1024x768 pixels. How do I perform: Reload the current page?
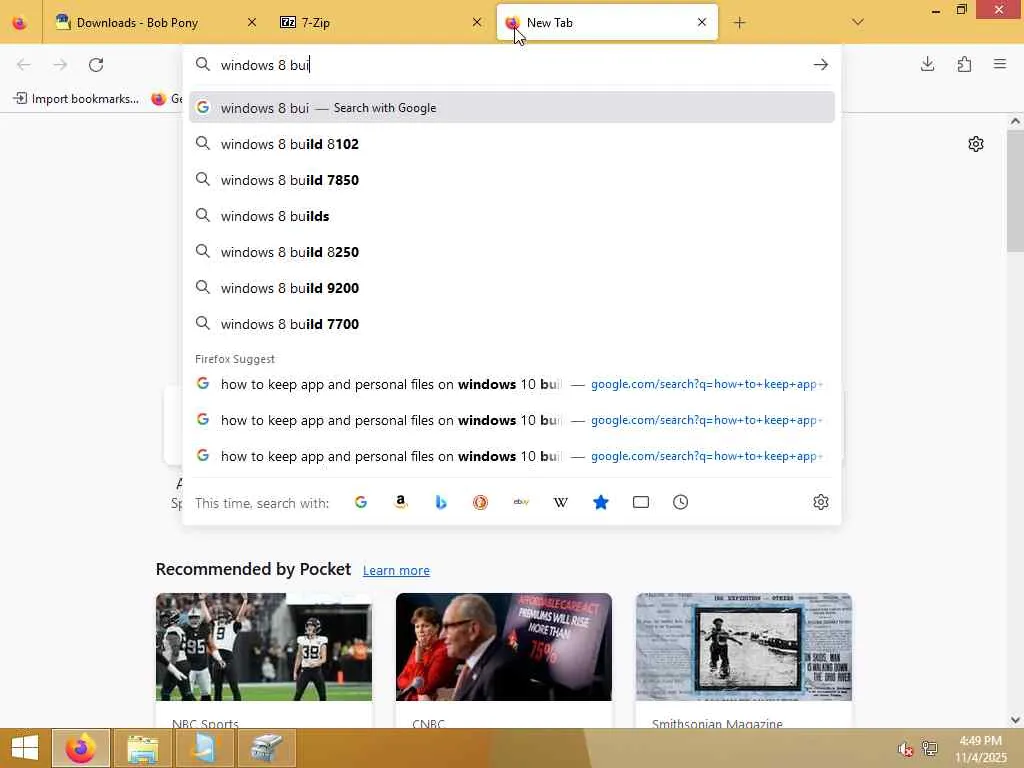pos(97,65)
